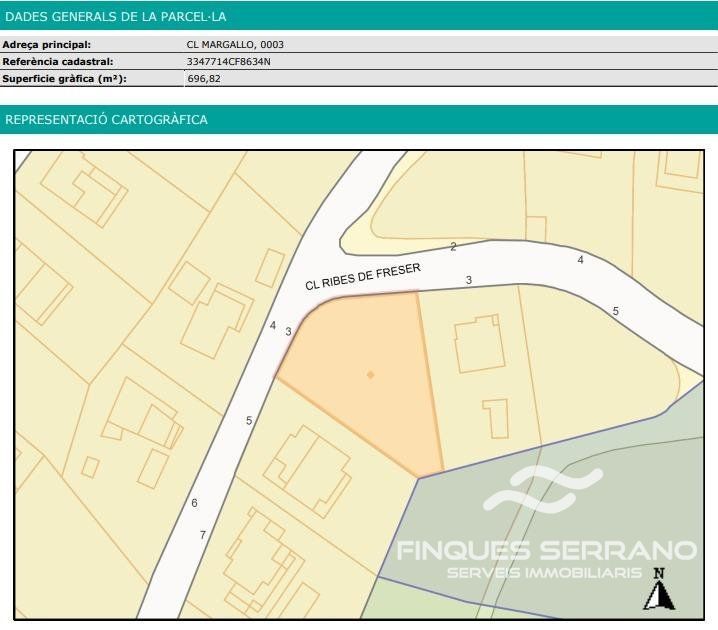Click street number 2 on the map

pyautogui.click(x=453, y=247)
